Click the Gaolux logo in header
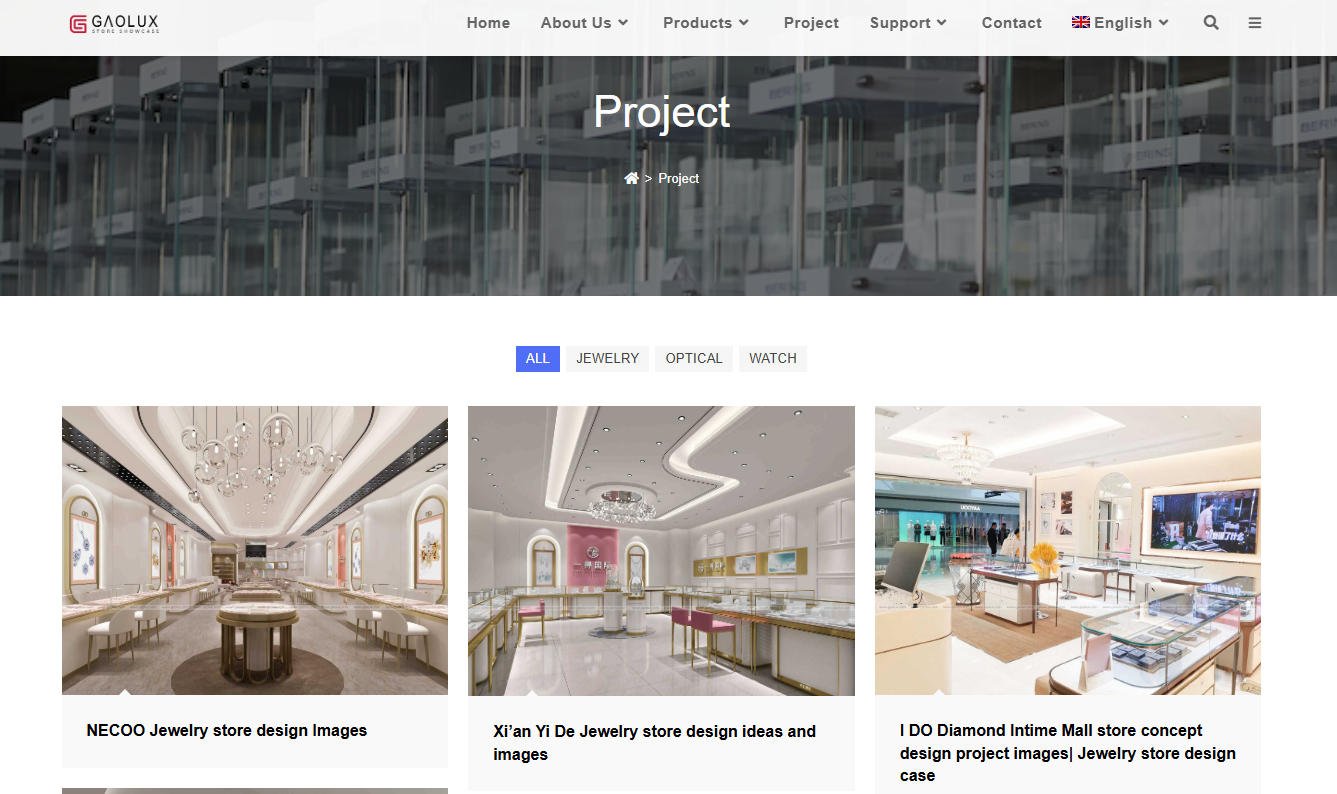This screenshot has height=794, width=1337. pyautogui.click(x=114, y=23)
